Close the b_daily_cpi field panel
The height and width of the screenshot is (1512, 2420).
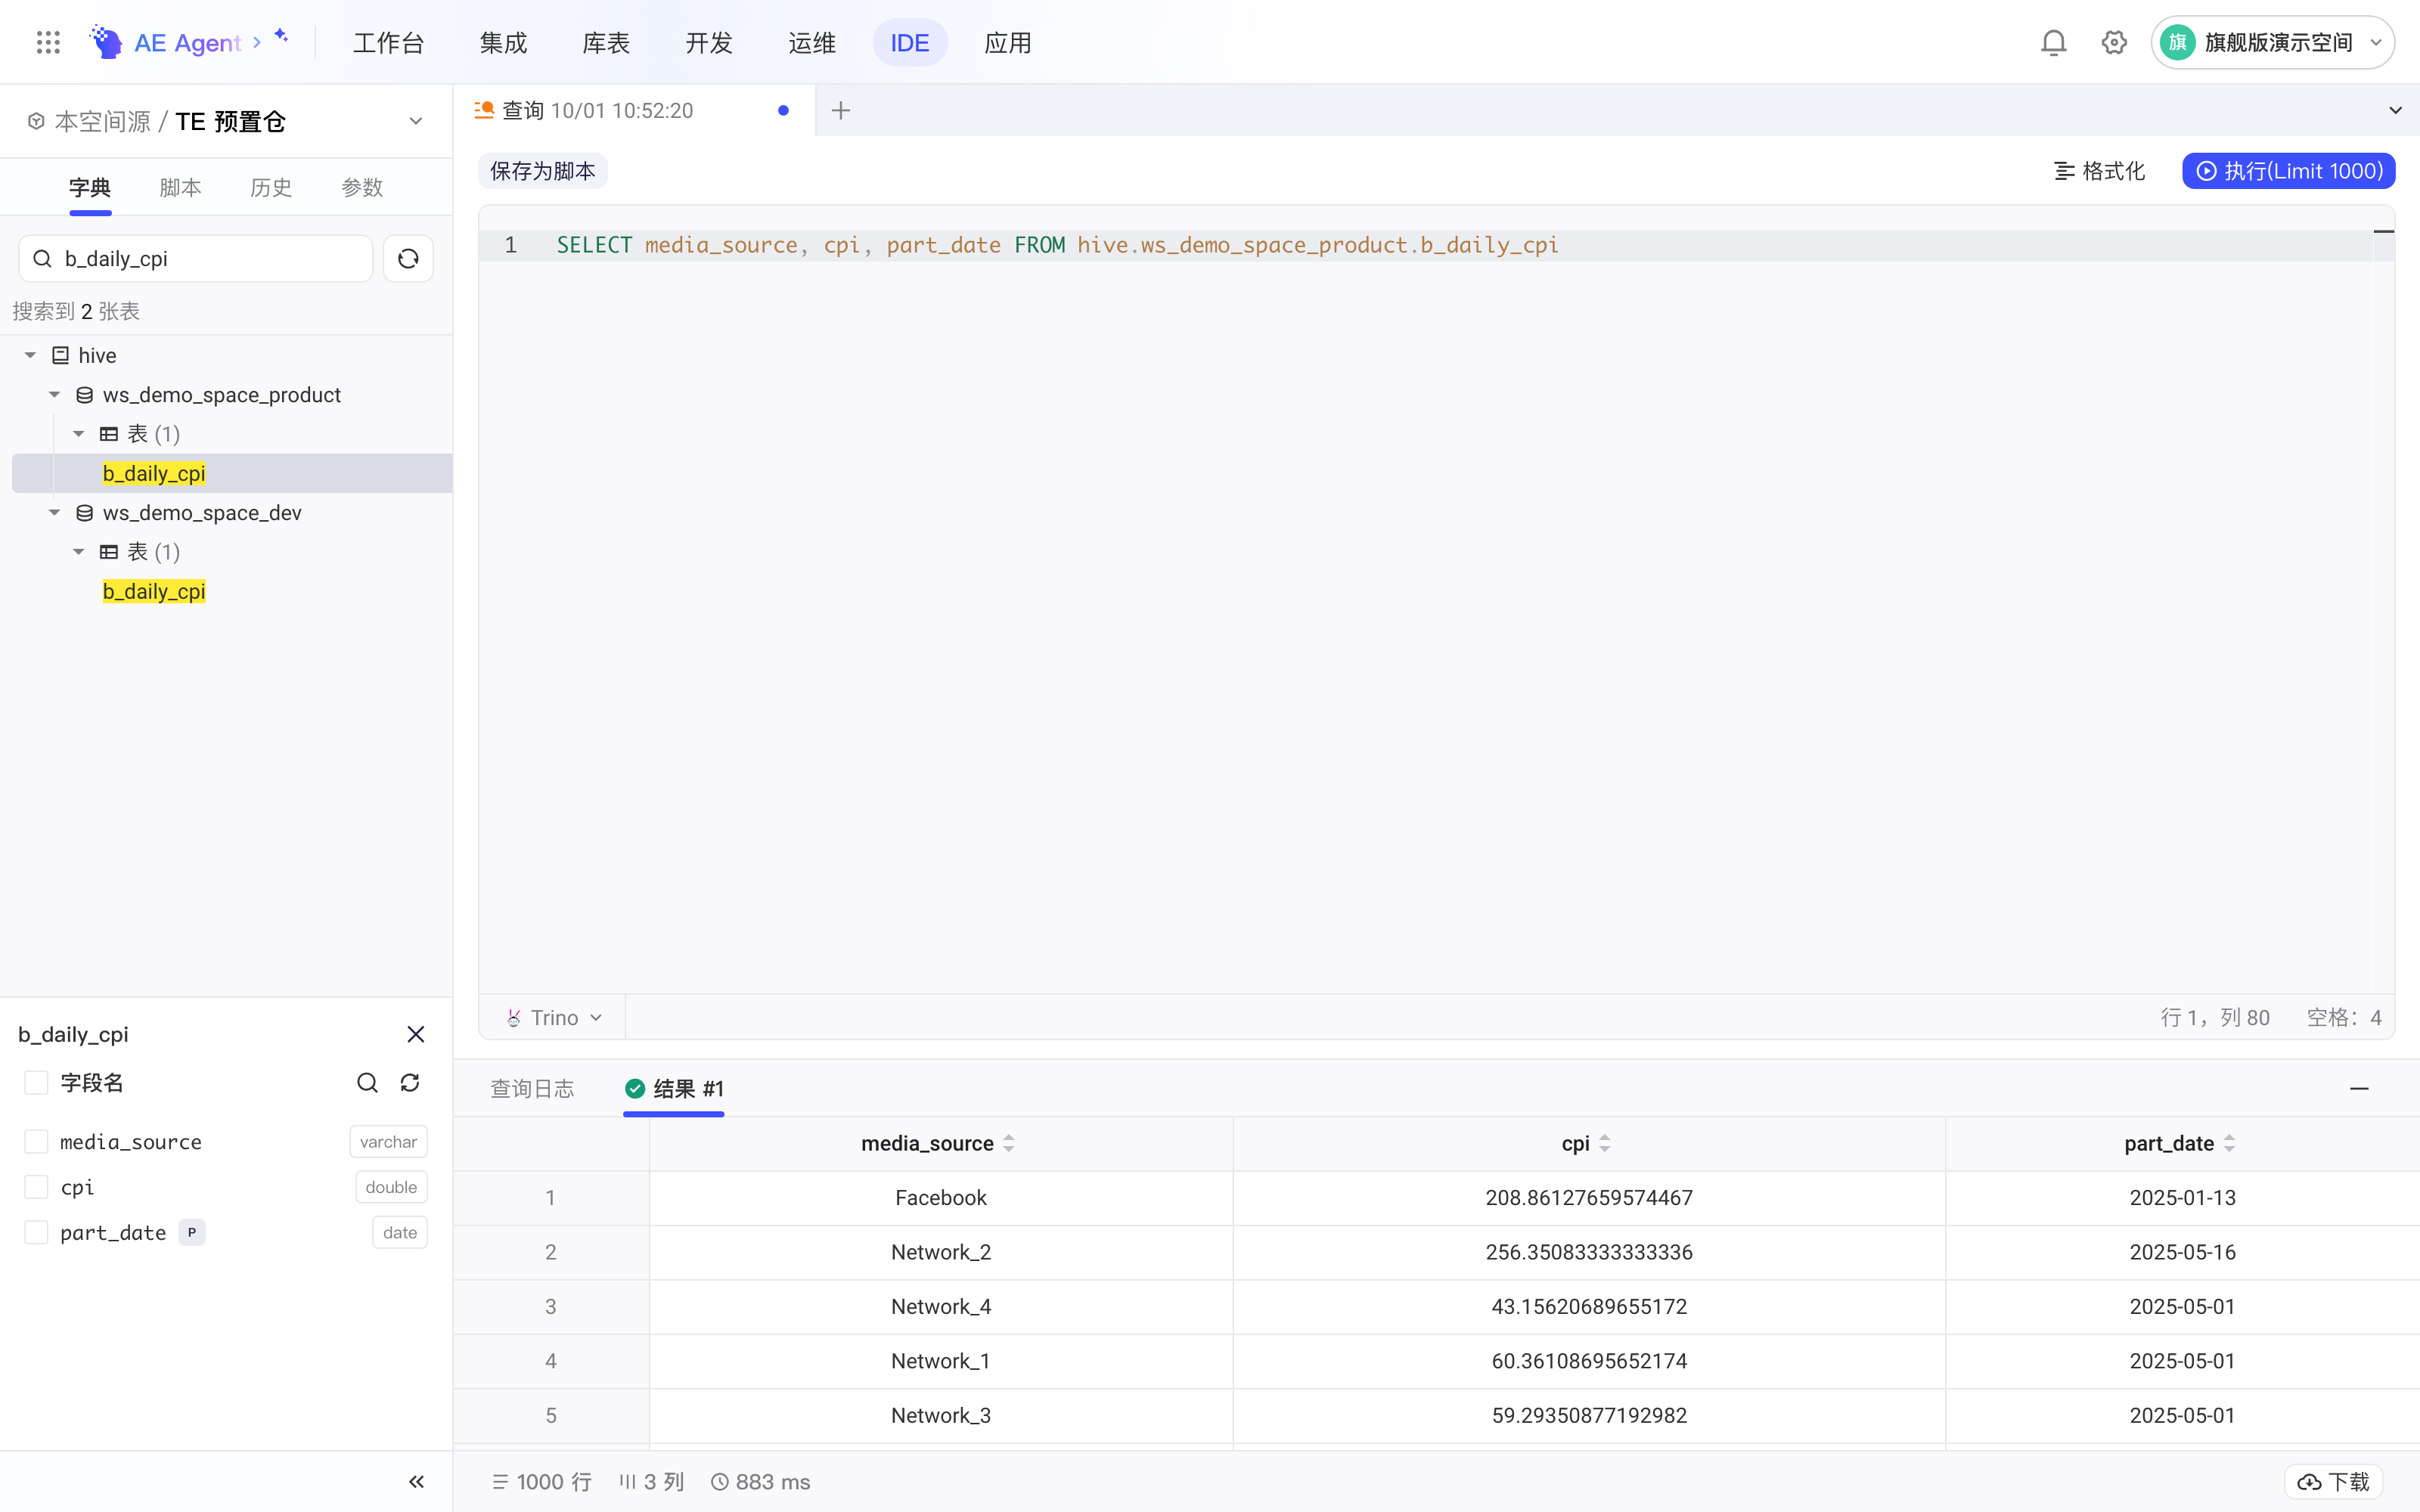click(x=416, y=1034)
